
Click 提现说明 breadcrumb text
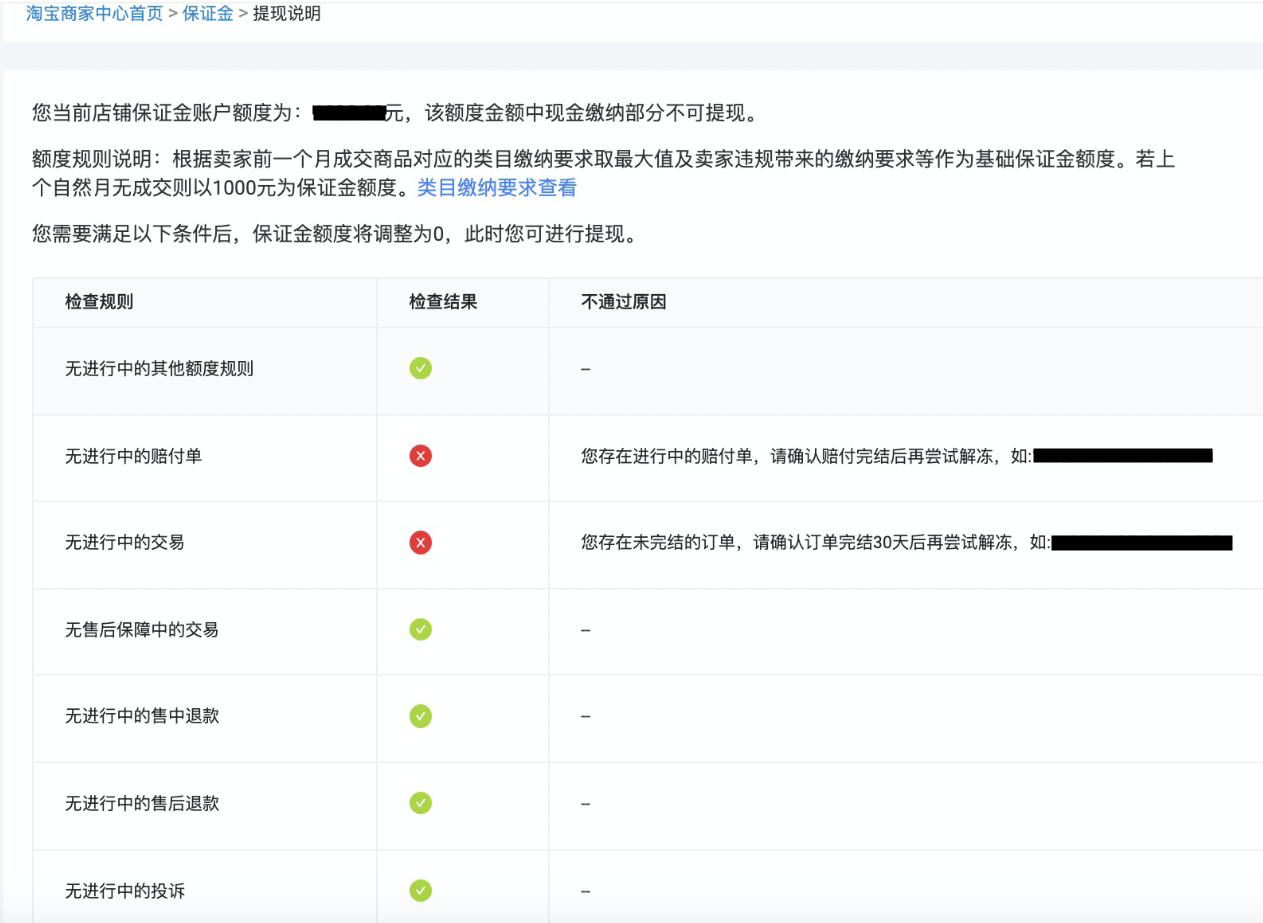coord(286,14)
